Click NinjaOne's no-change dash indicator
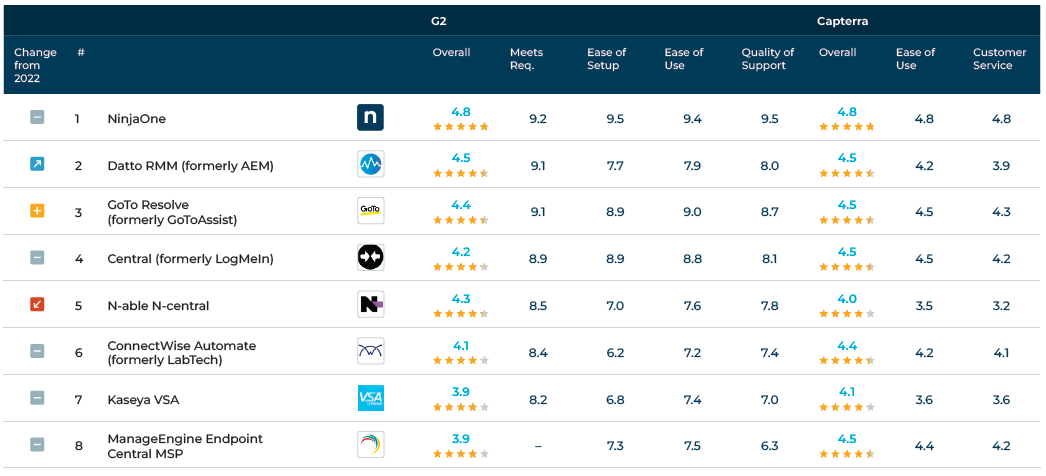This screenshot has height=476, width=1046. 37,118
